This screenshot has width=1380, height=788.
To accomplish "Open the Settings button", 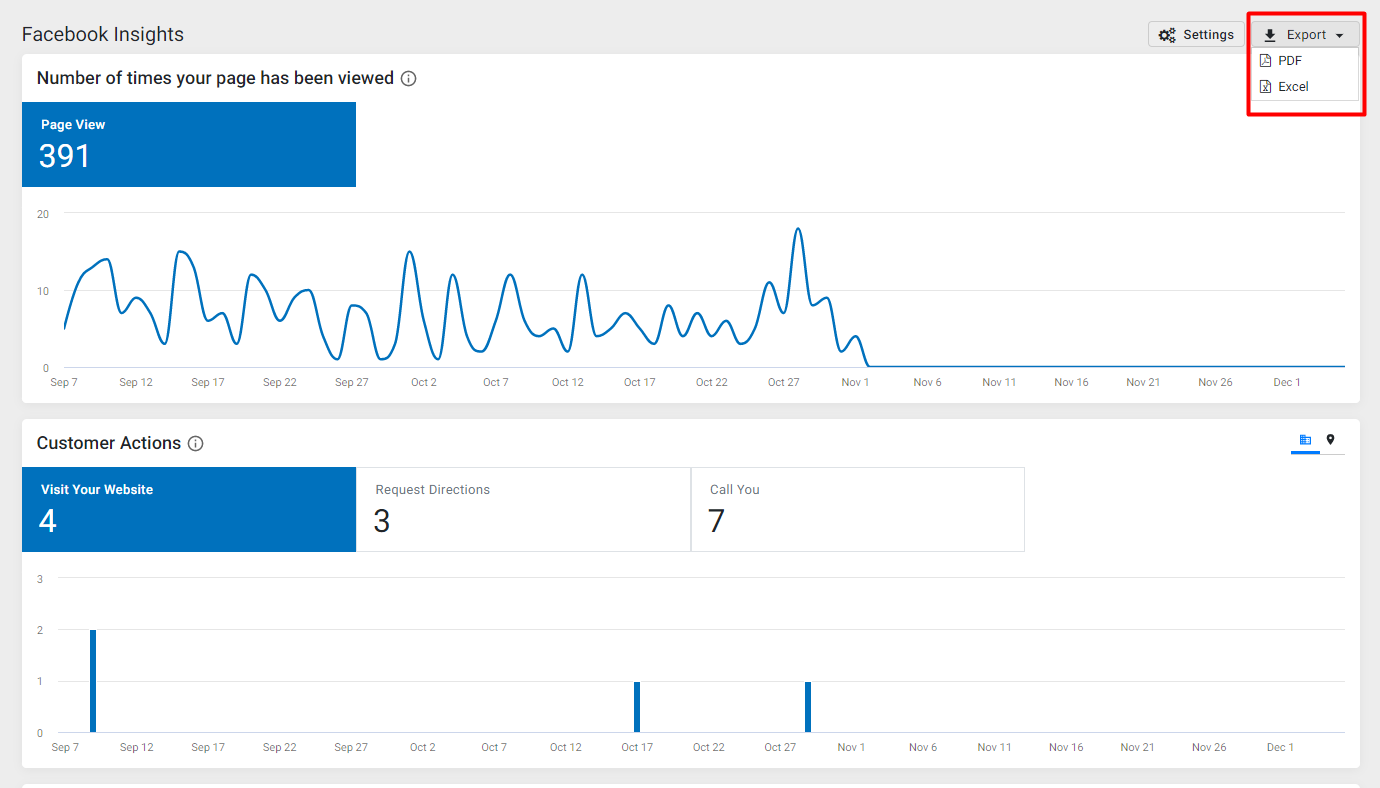I will pos(1196,35).
